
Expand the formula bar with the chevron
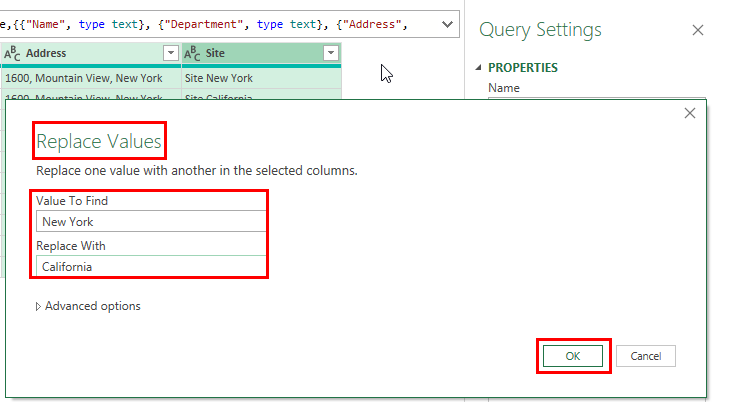(447, 24)
